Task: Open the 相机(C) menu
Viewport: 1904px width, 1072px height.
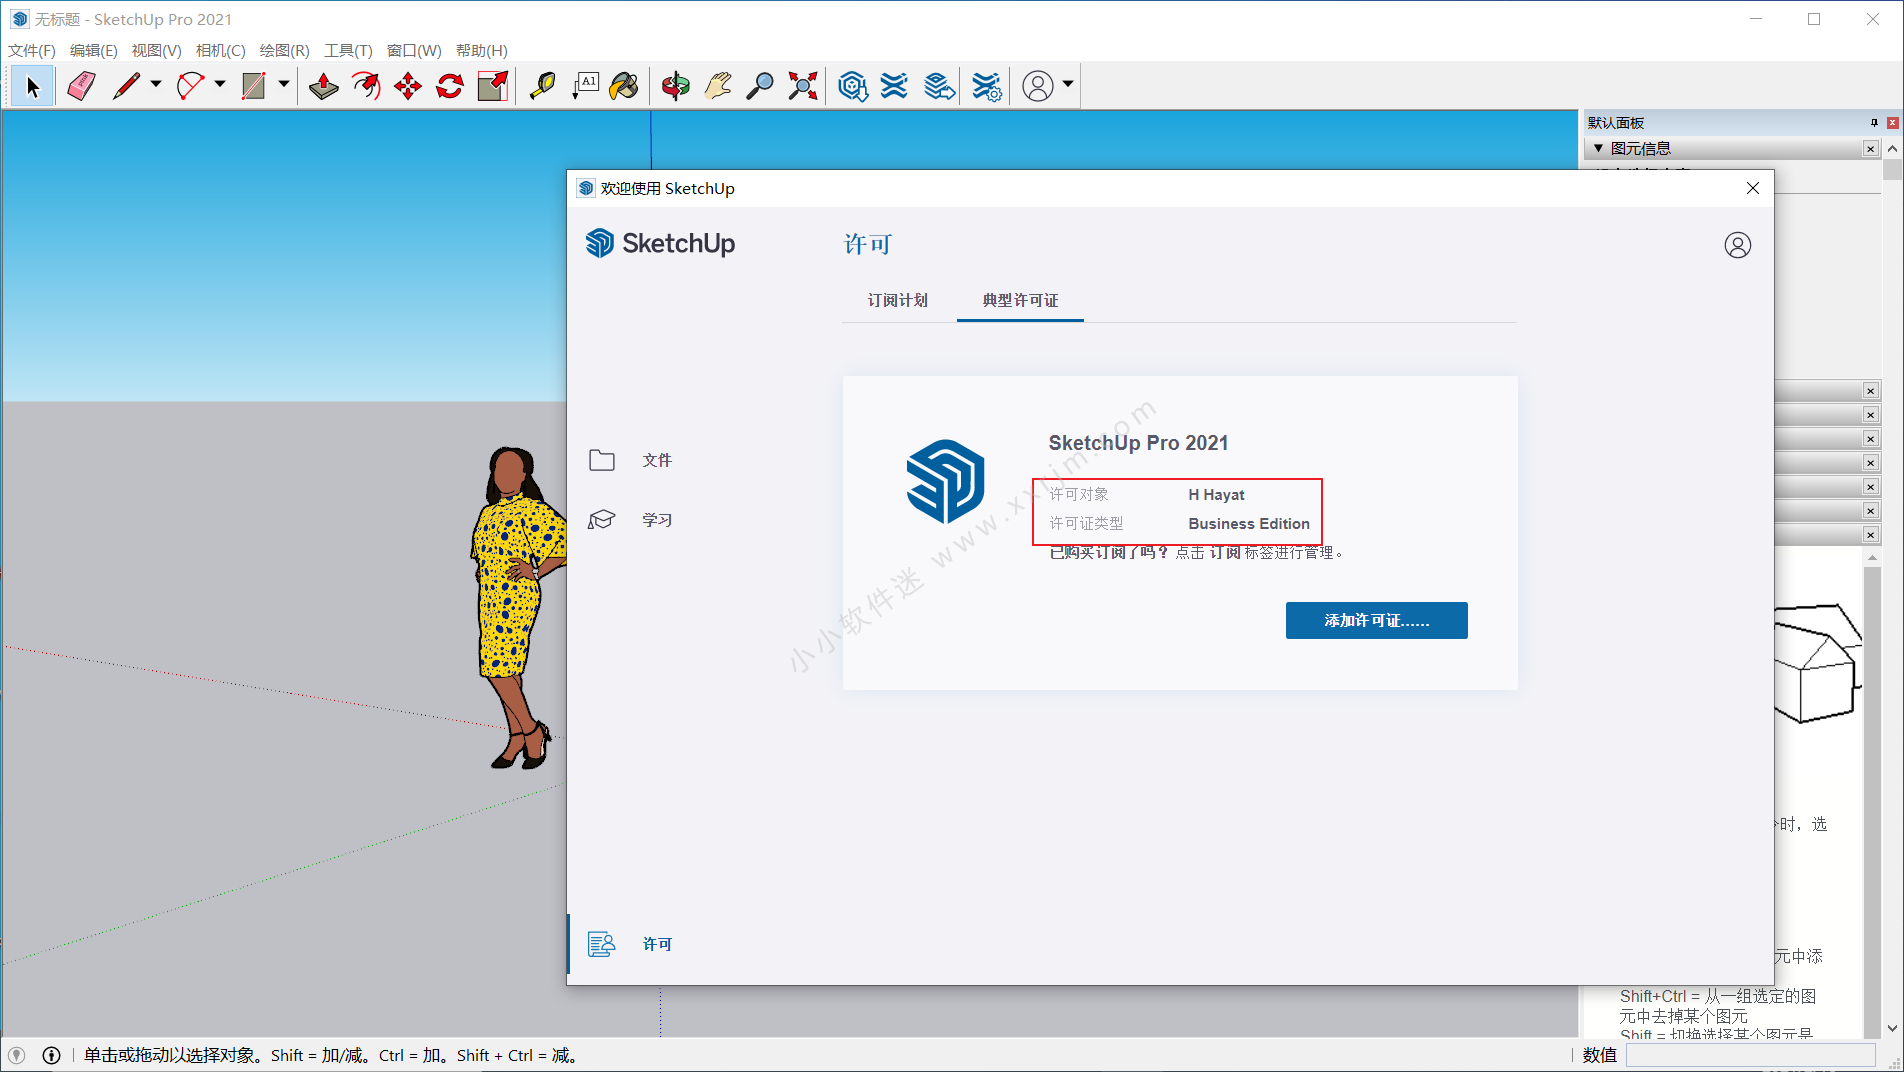Action: (220, 50)
